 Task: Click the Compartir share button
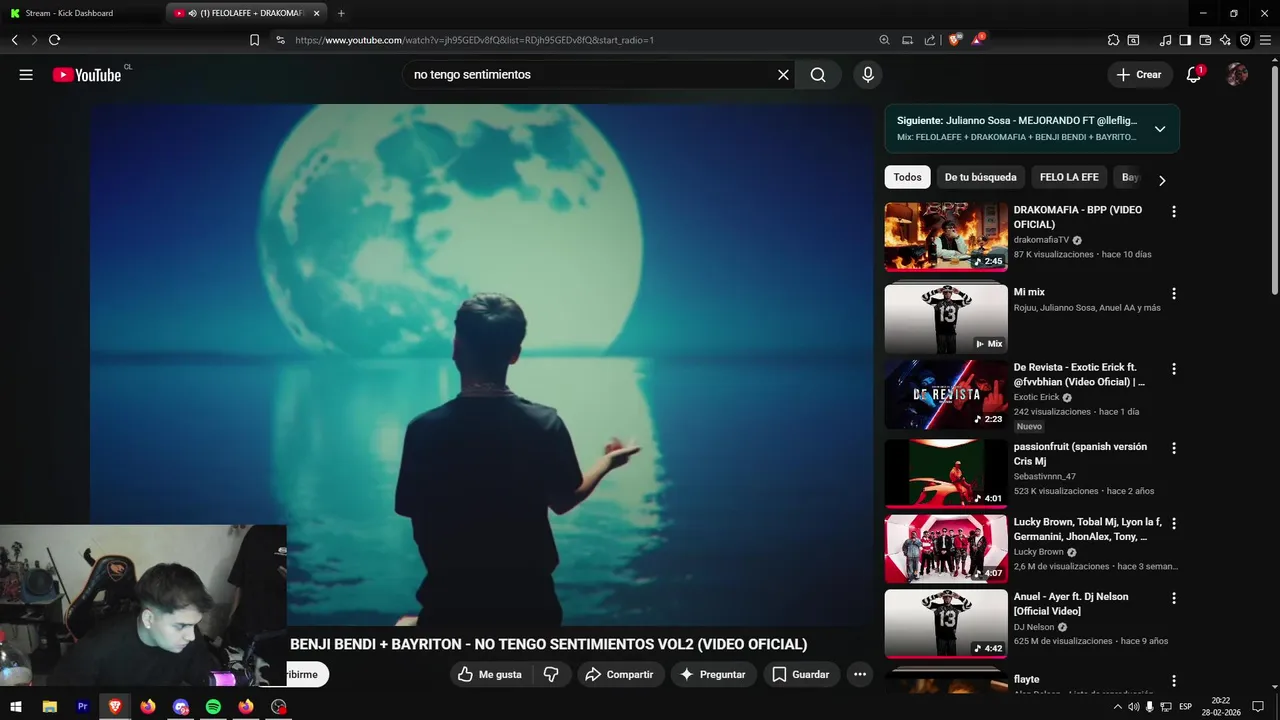pos(619,675)
